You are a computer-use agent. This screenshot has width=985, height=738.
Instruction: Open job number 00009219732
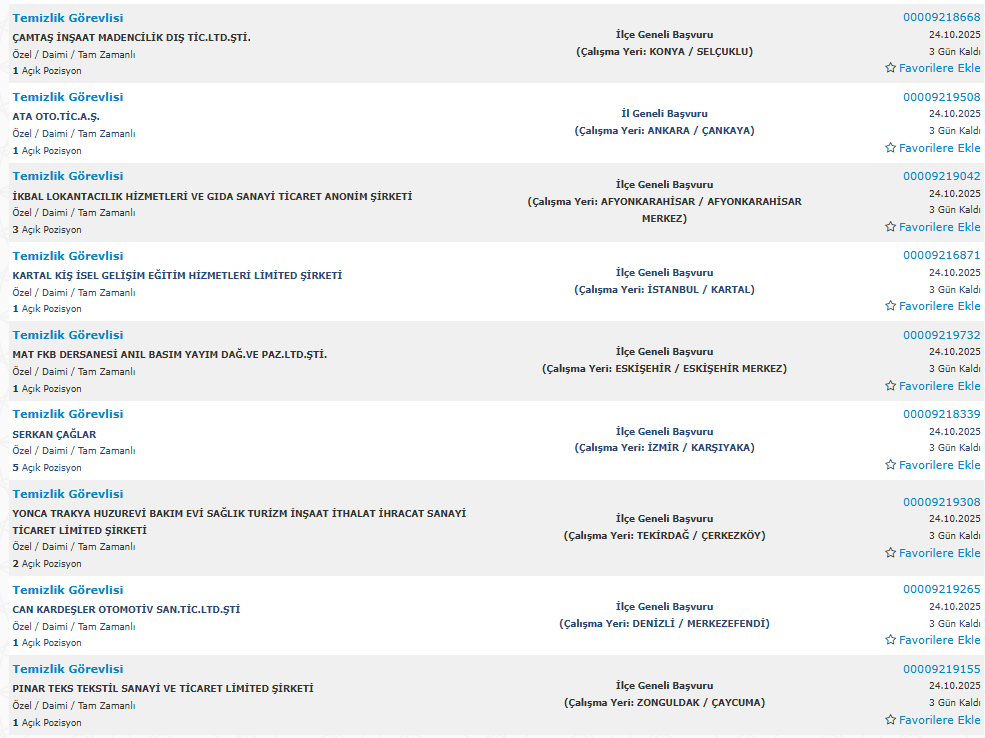(x=941, y=335)
